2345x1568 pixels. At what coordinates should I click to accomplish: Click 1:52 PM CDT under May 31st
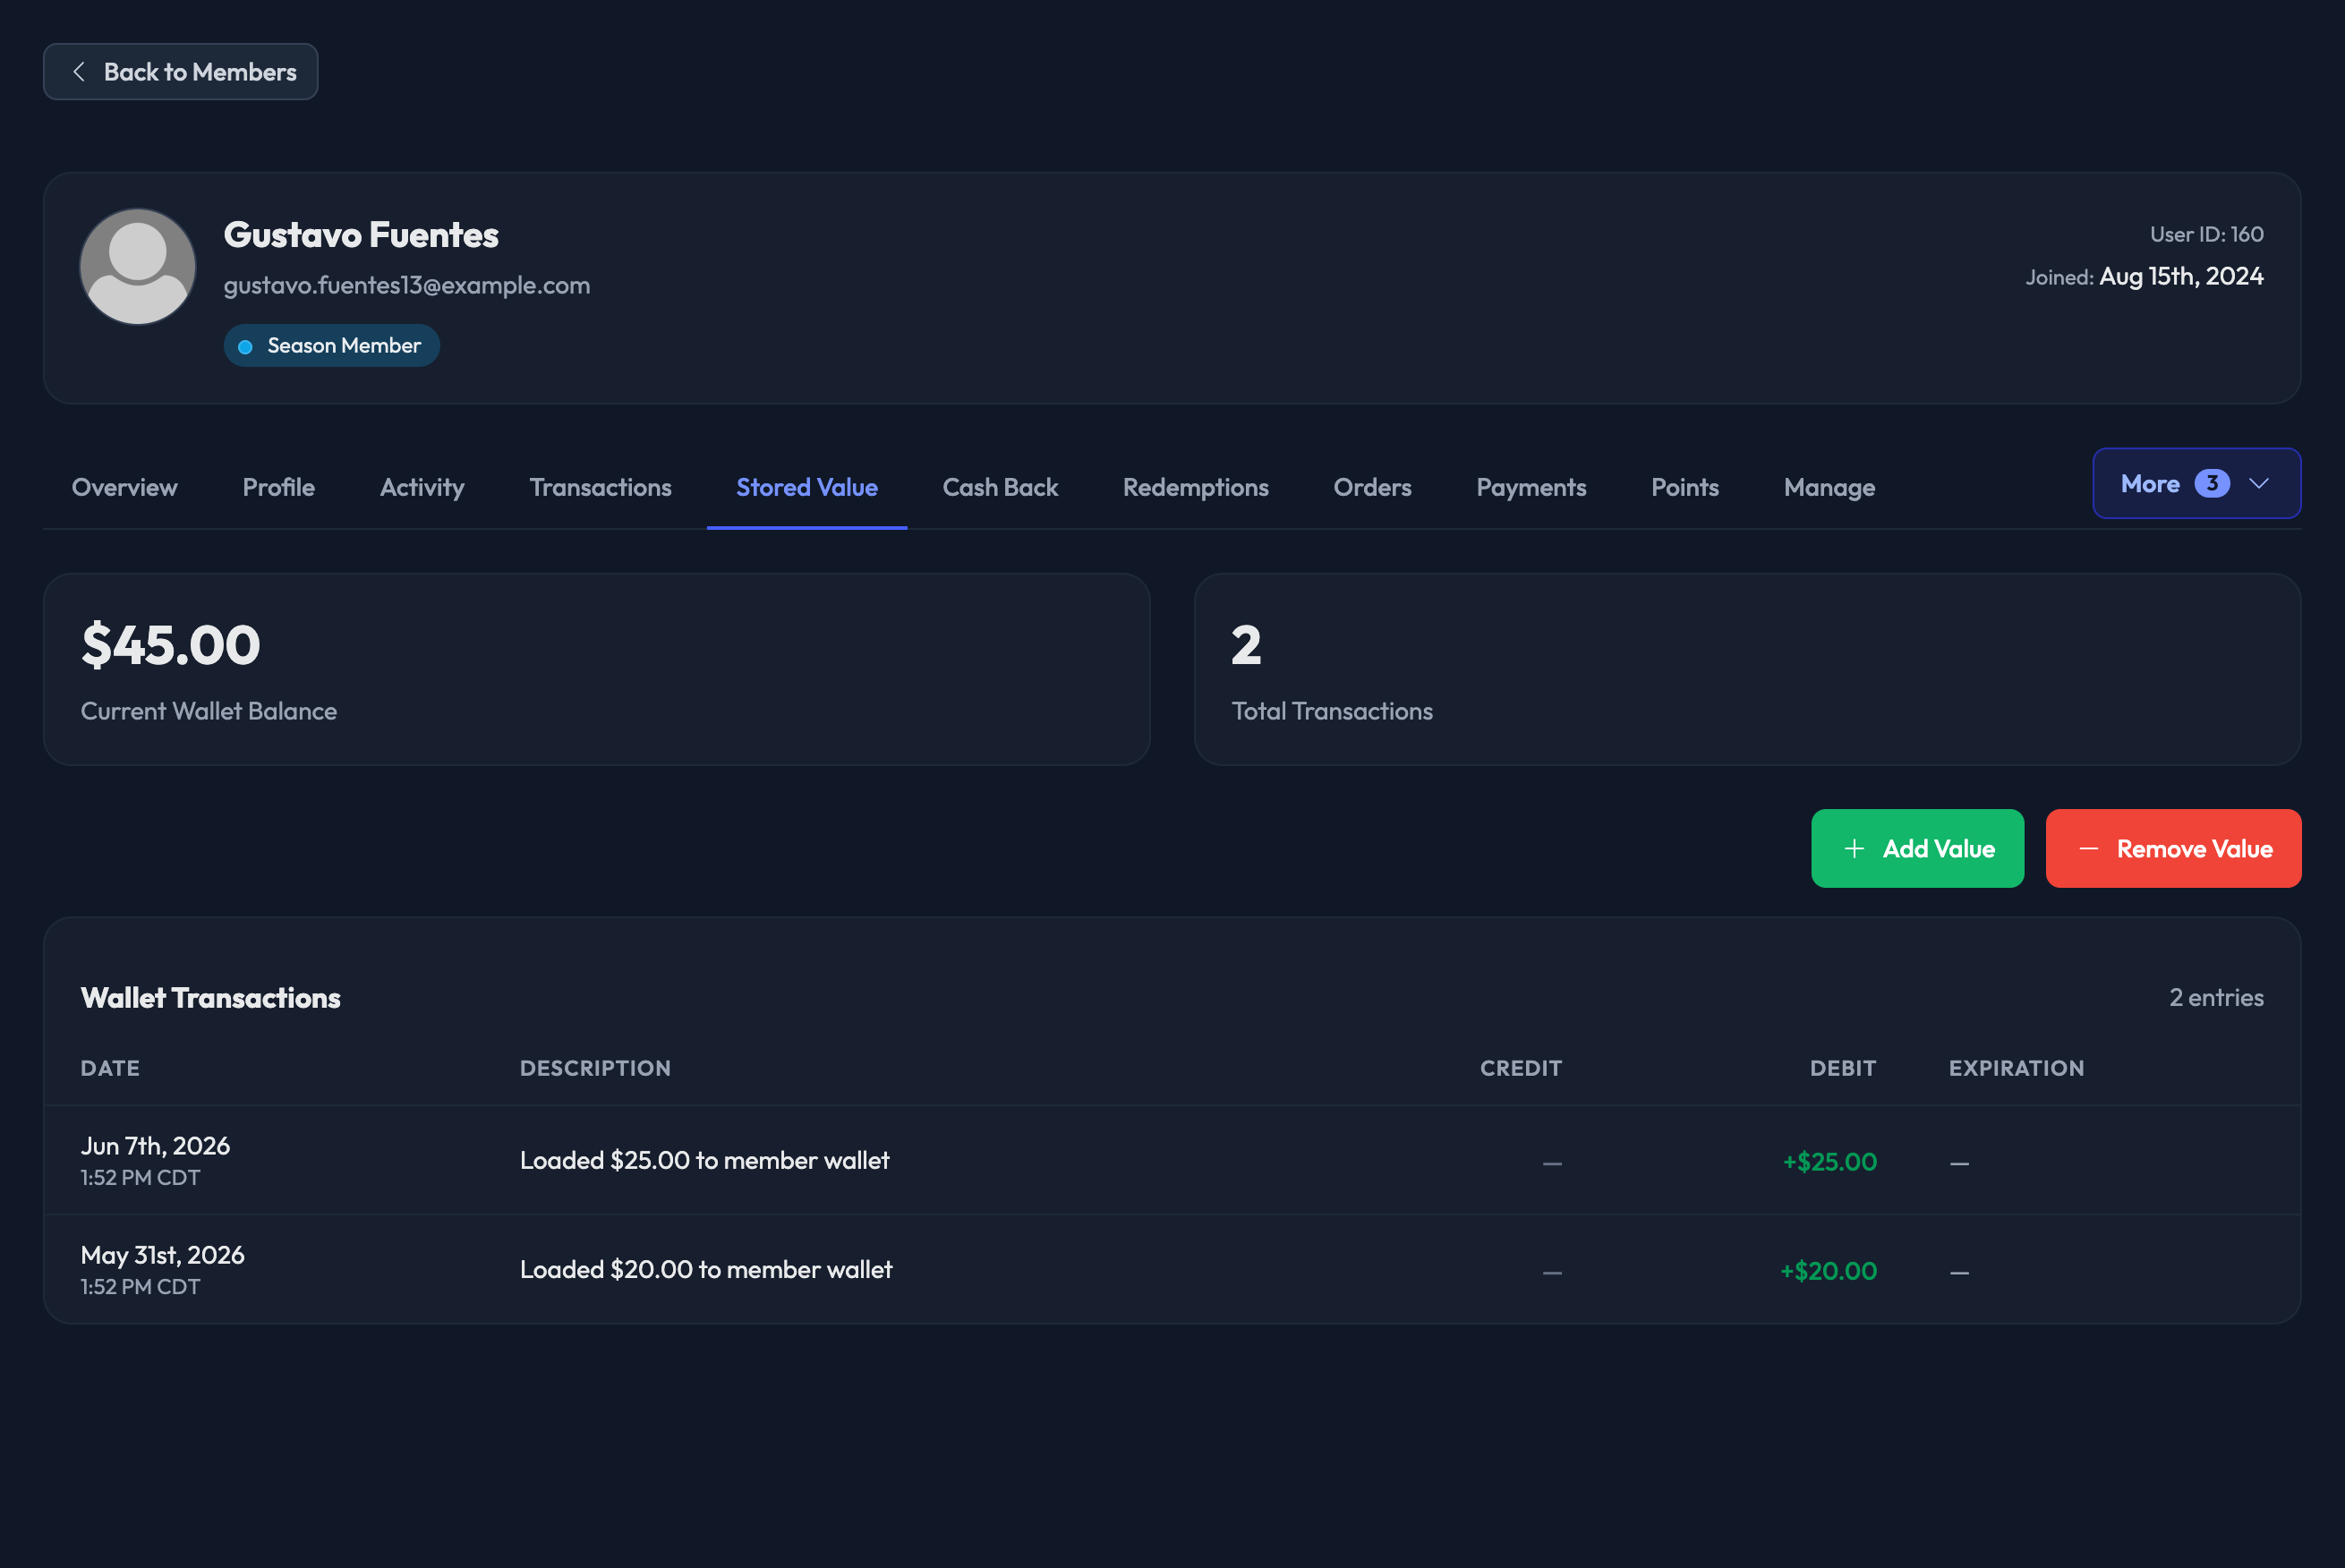(x=140, y=1287)
